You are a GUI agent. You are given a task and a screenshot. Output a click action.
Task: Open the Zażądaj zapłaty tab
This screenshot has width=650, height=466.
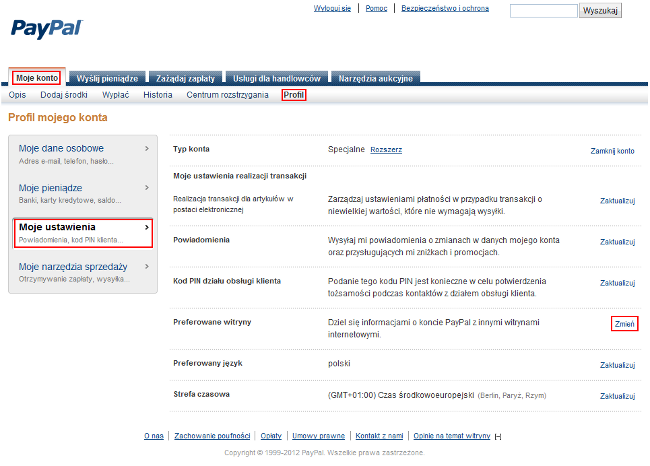point(188,78)
